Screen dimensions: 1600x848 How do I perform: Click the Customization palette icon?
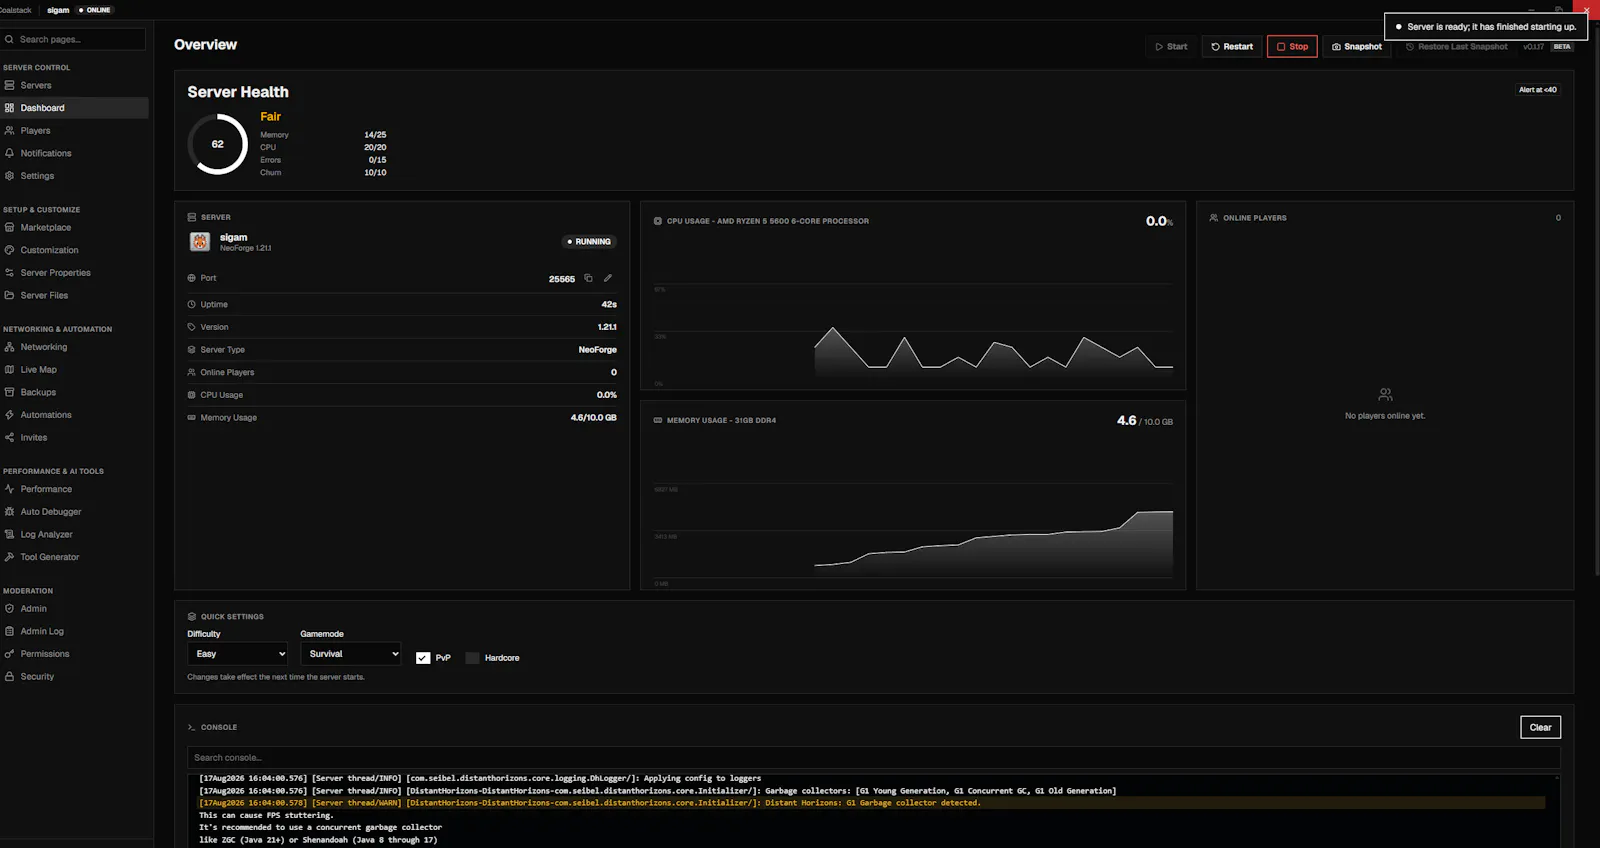9,250
